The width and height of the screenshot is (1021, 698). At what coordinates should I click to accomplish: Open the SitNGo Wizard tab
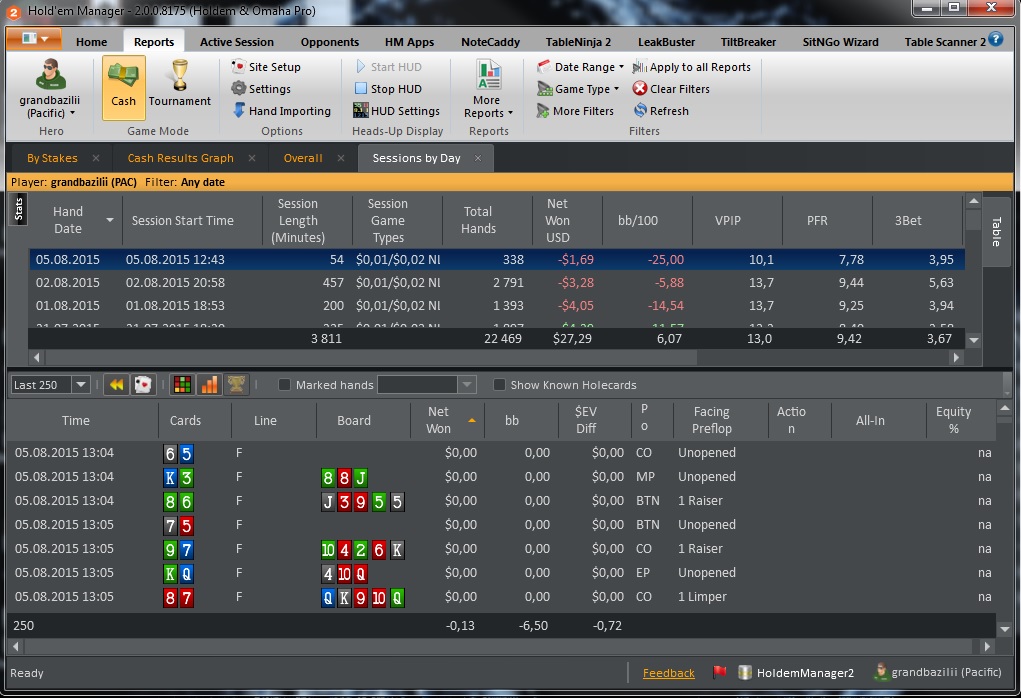(x=840, y=42)
